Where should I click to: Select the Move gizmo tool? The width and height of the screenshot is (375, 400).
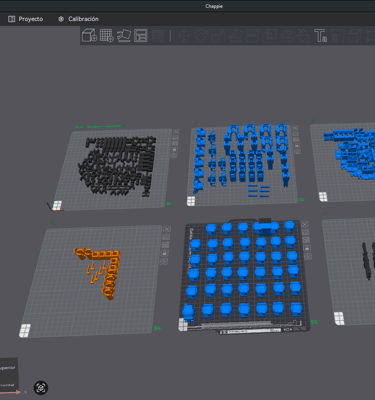coord(184,36)
